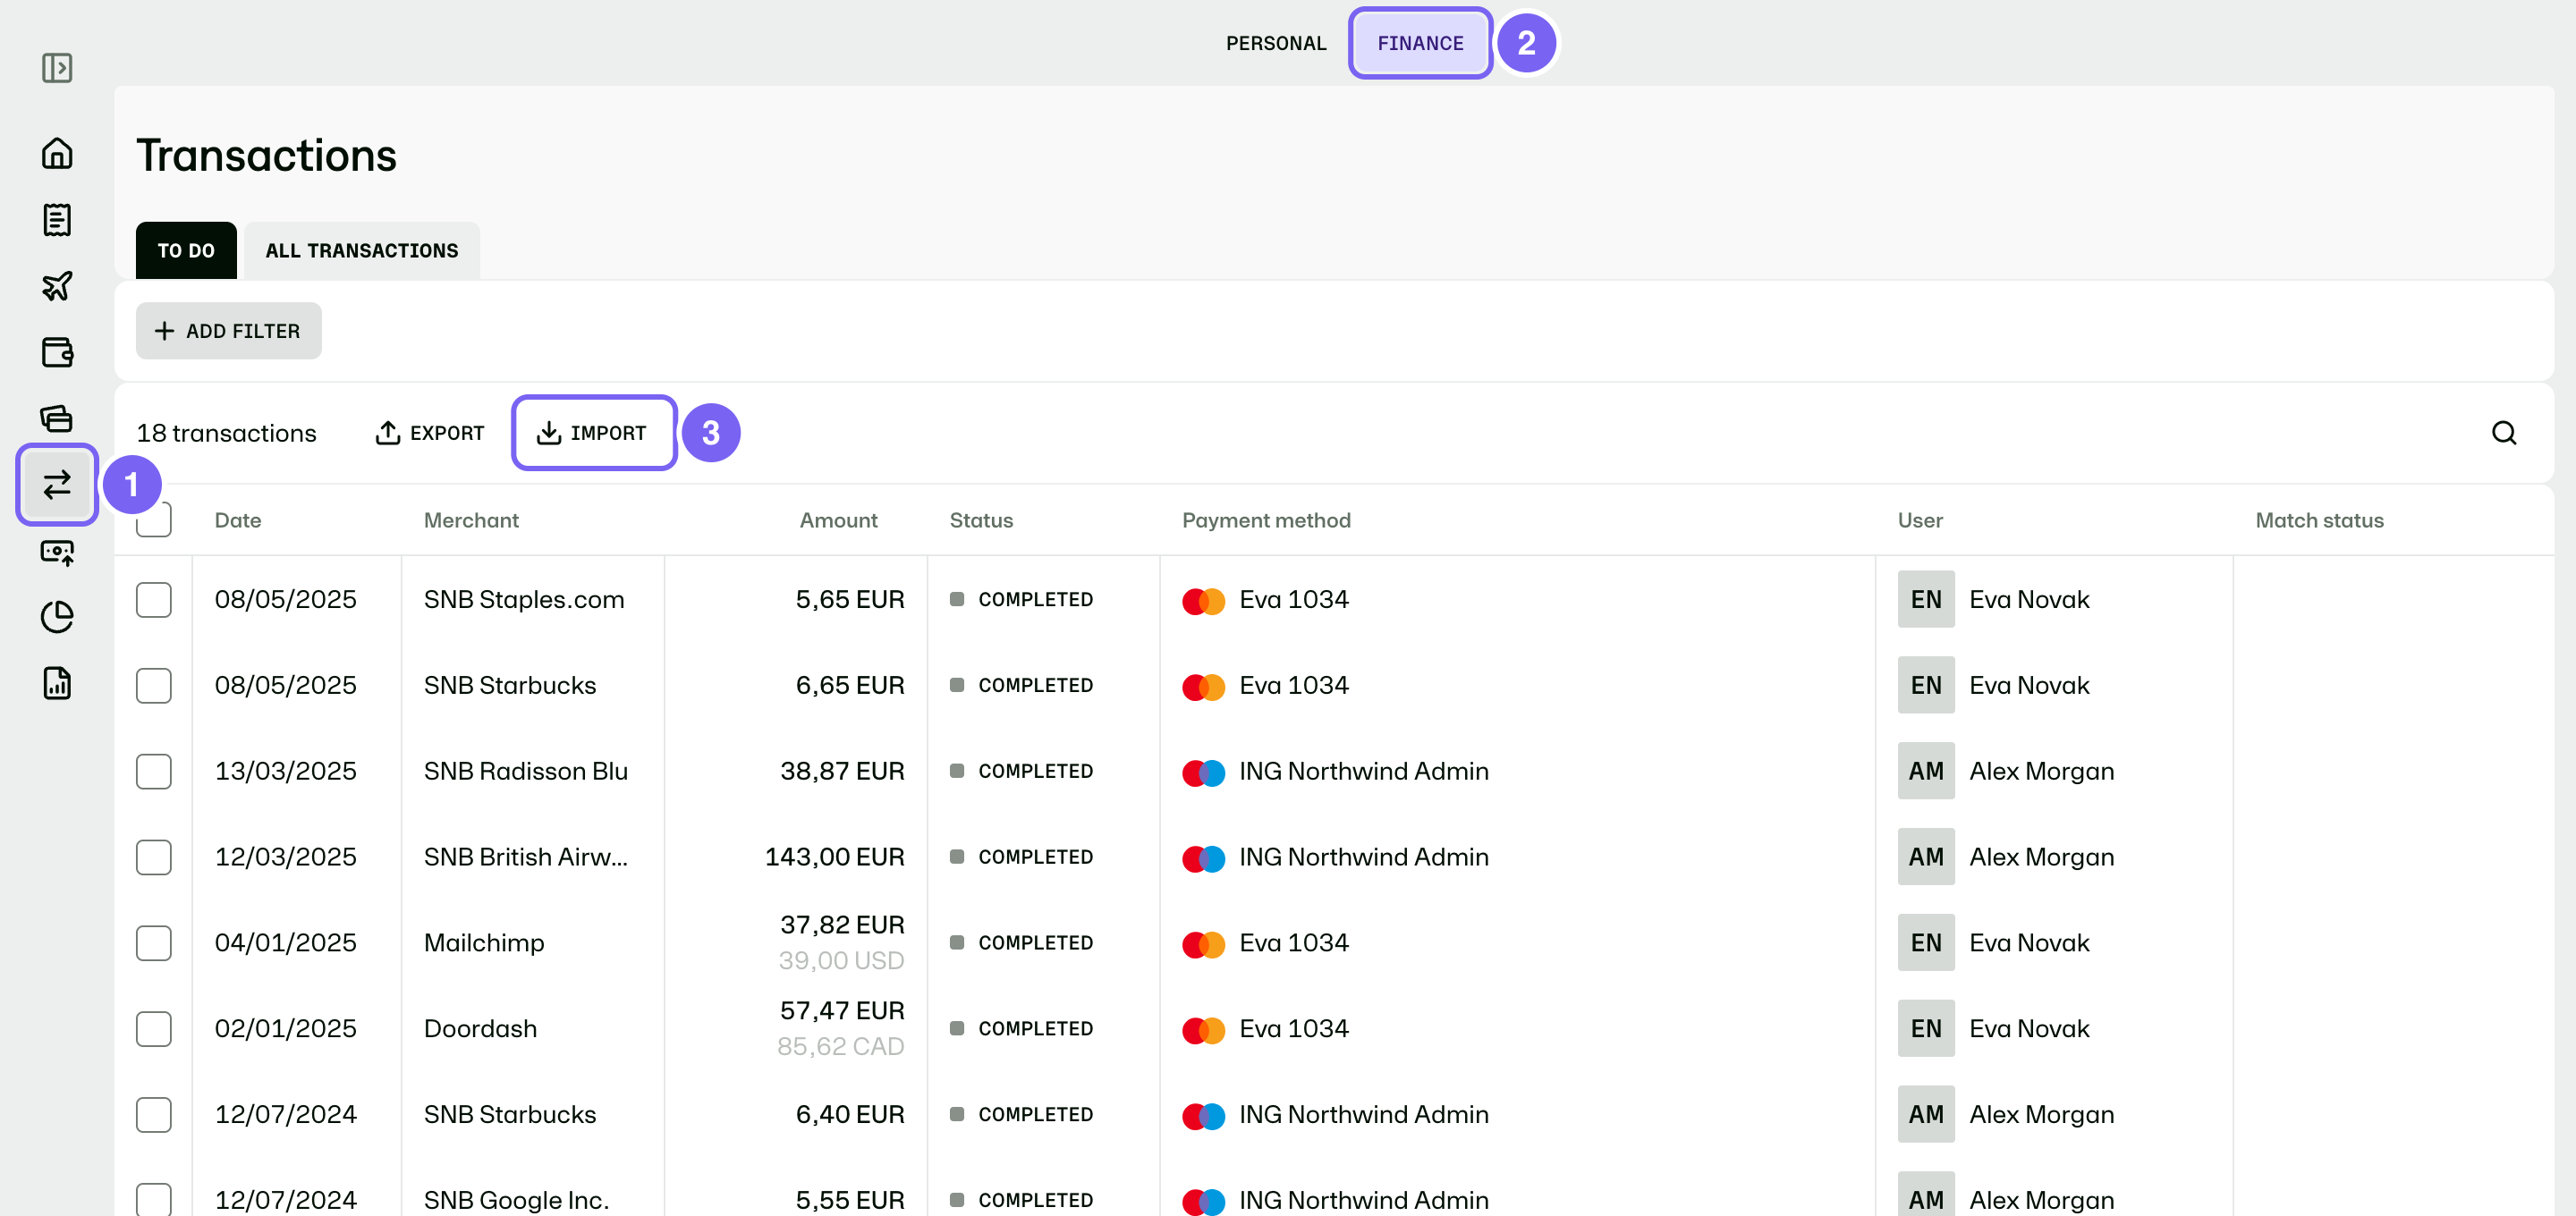Open the pie chart analytics icon
Image resolution: width=2576 pixels, height=1216 pixels.
[57, 617]
